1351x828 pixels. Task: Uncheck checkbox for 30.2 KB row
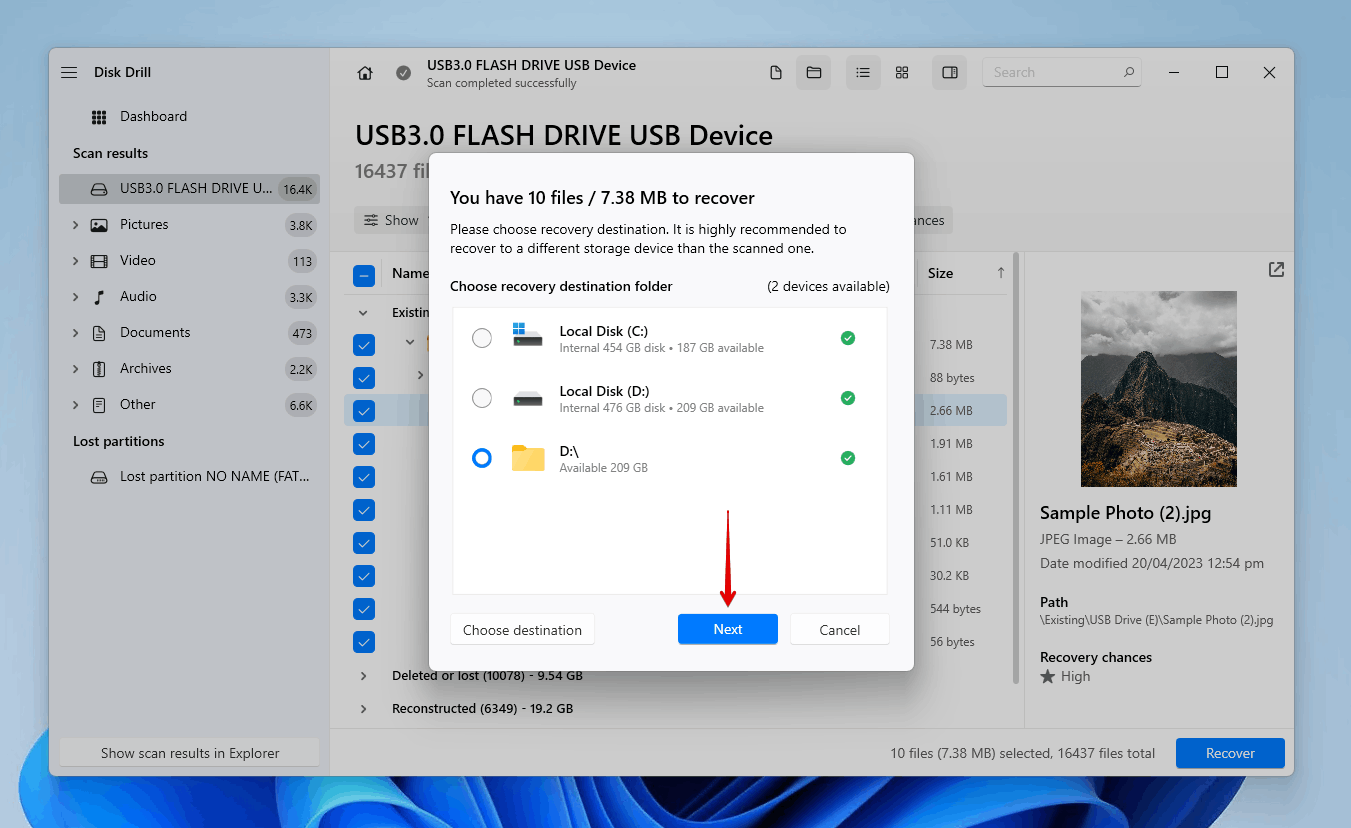point(364,576)
